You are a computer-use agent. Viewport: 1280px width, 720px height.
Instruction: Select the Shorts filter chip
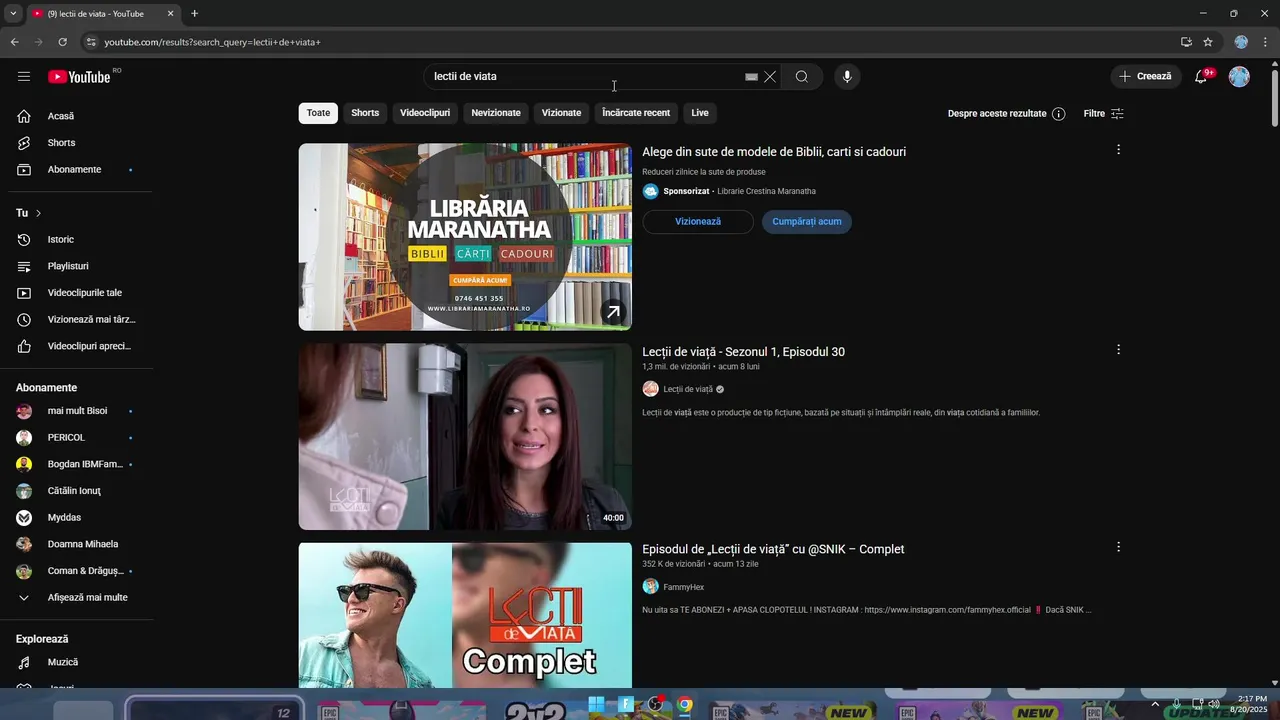click(365, 113)
